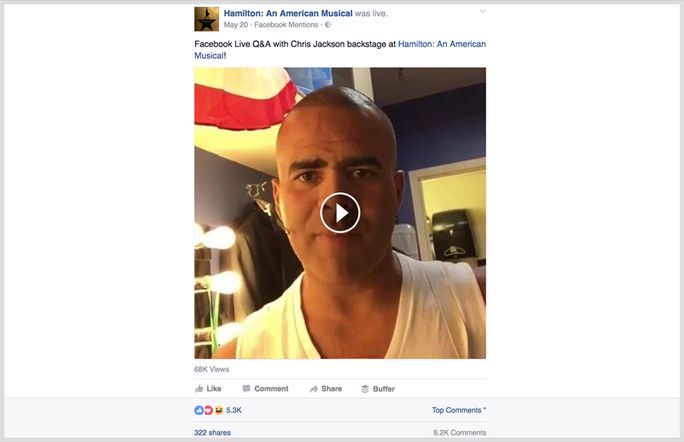Click the Haha reaction emoji
The height and width of the screenshot is (442, 684).
(219, 410)
